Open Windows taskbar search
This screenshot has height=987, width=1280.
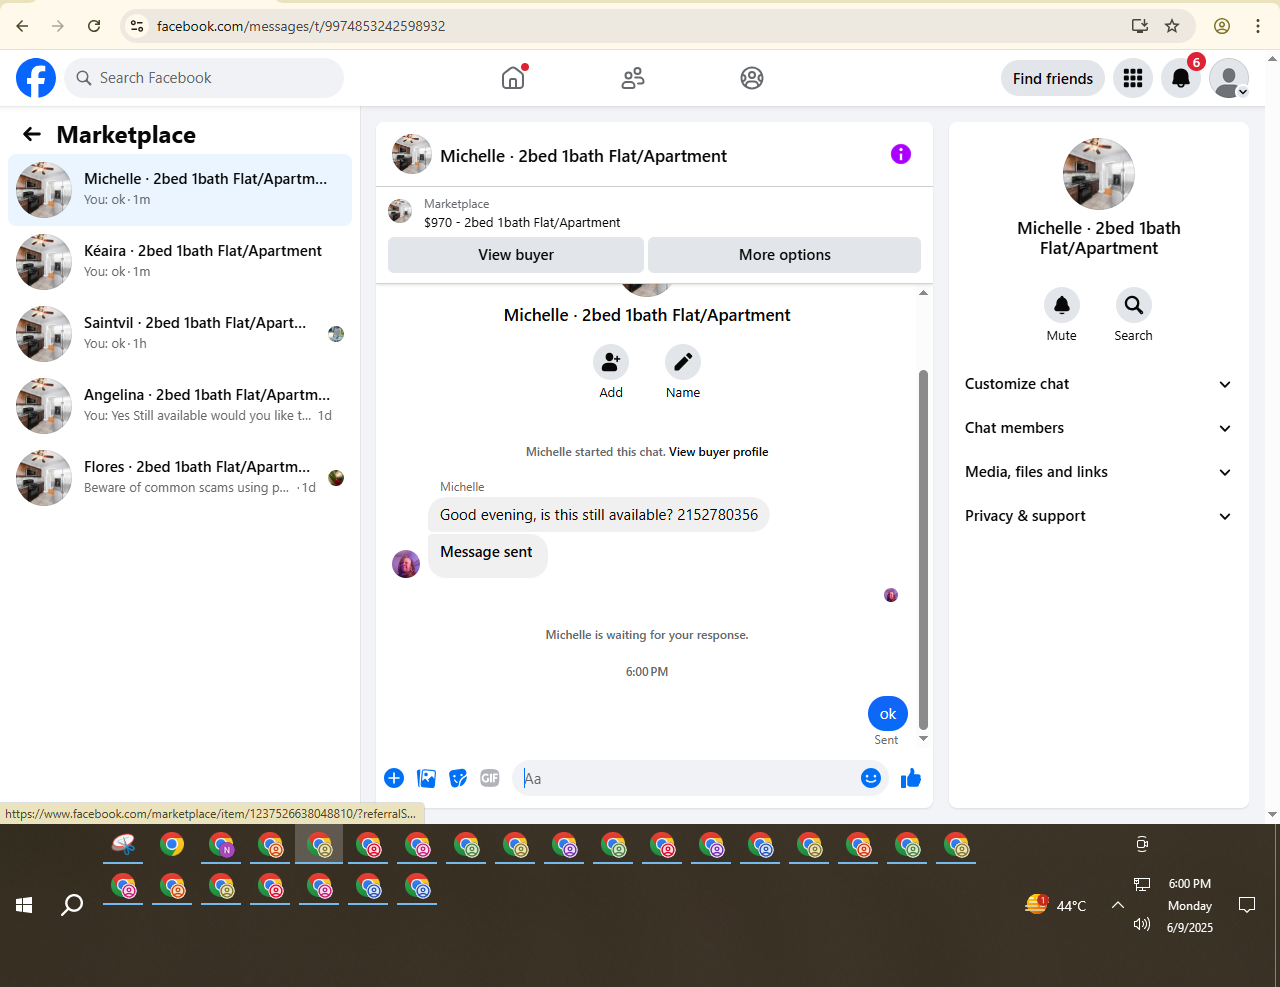click(x=72, y=905)
